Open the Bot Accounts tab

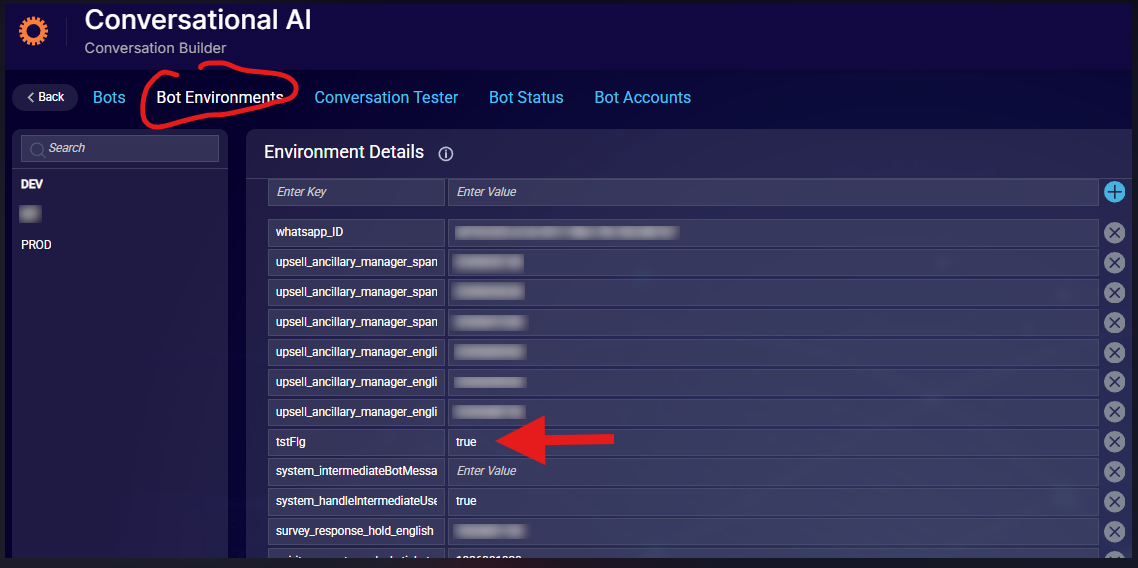(642, 97)
